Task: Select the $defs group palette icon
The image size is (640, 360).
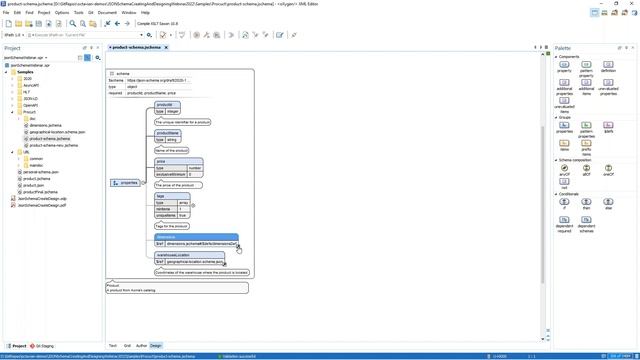Action: 608,128
